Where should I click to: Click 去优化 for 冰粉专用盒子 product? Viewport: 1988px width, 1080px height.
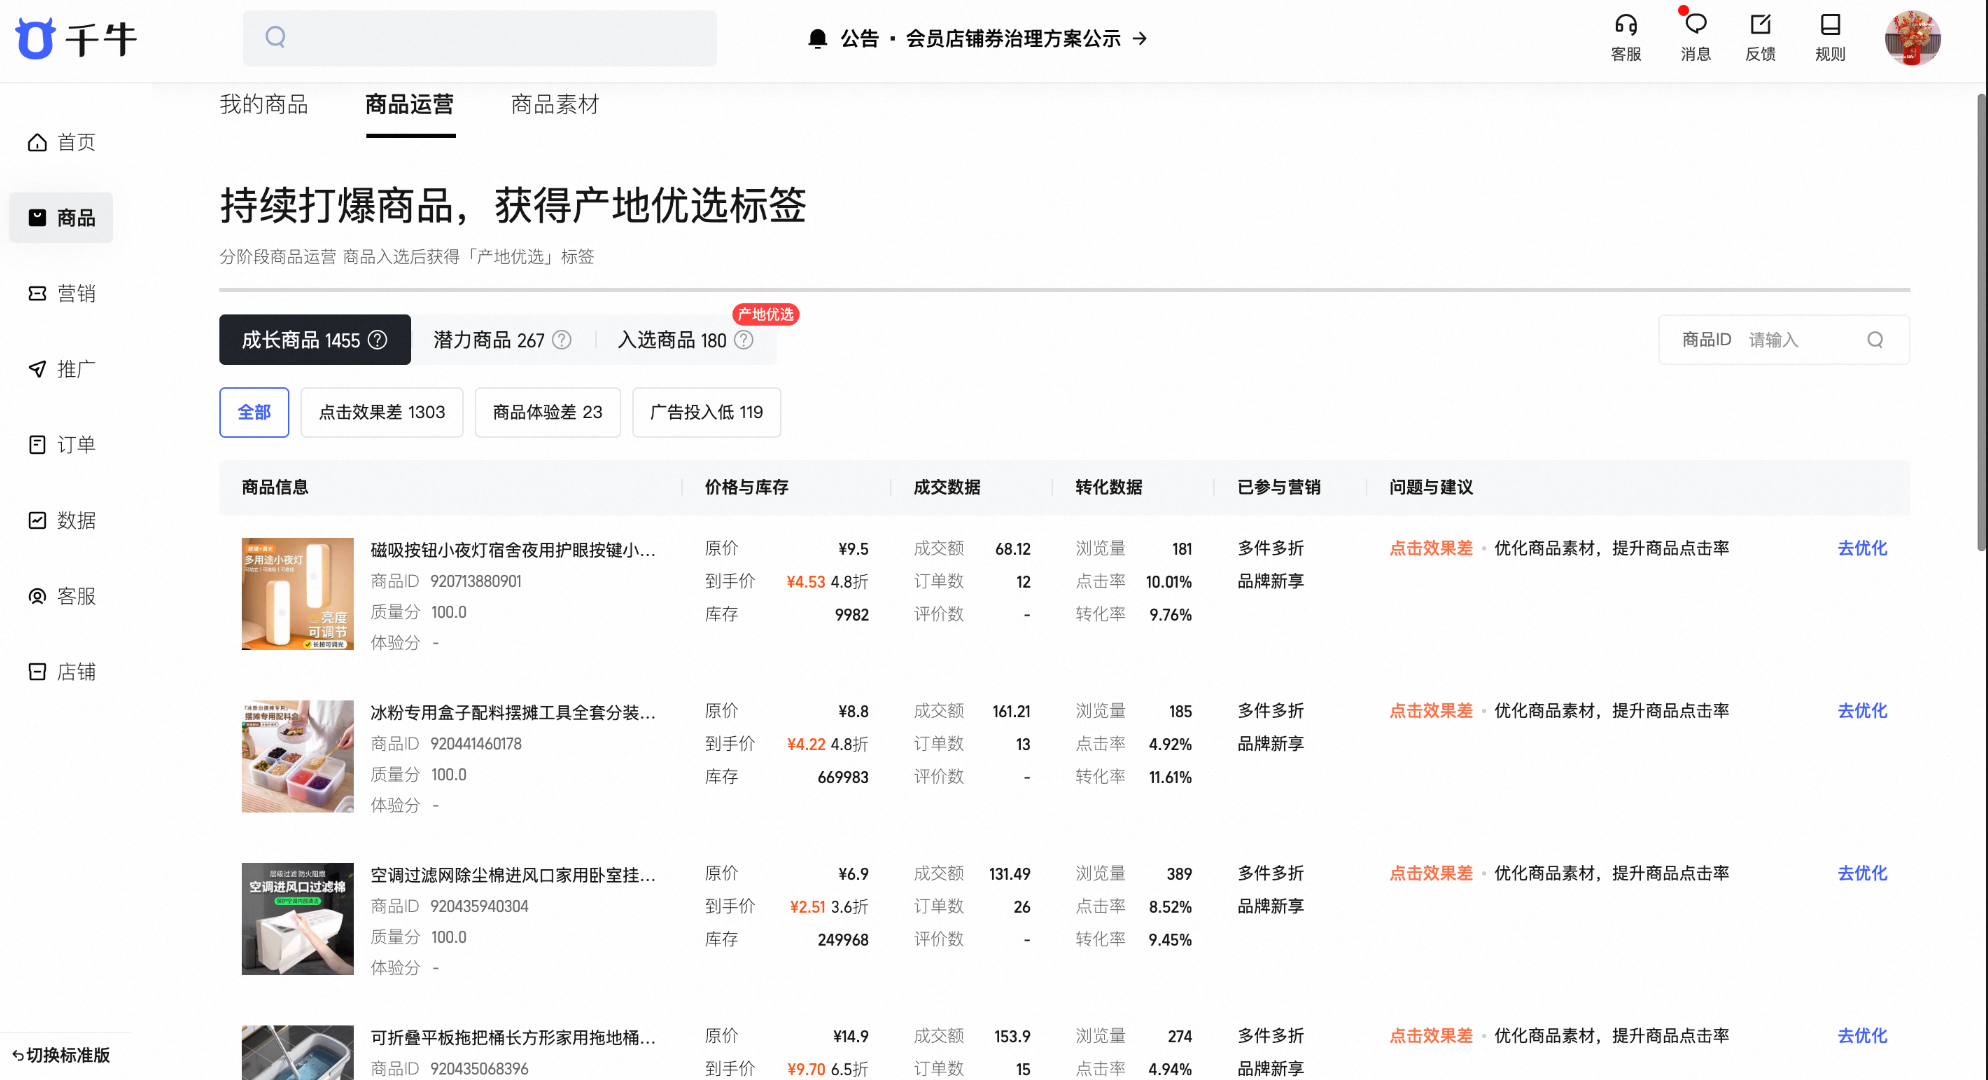1862,711
